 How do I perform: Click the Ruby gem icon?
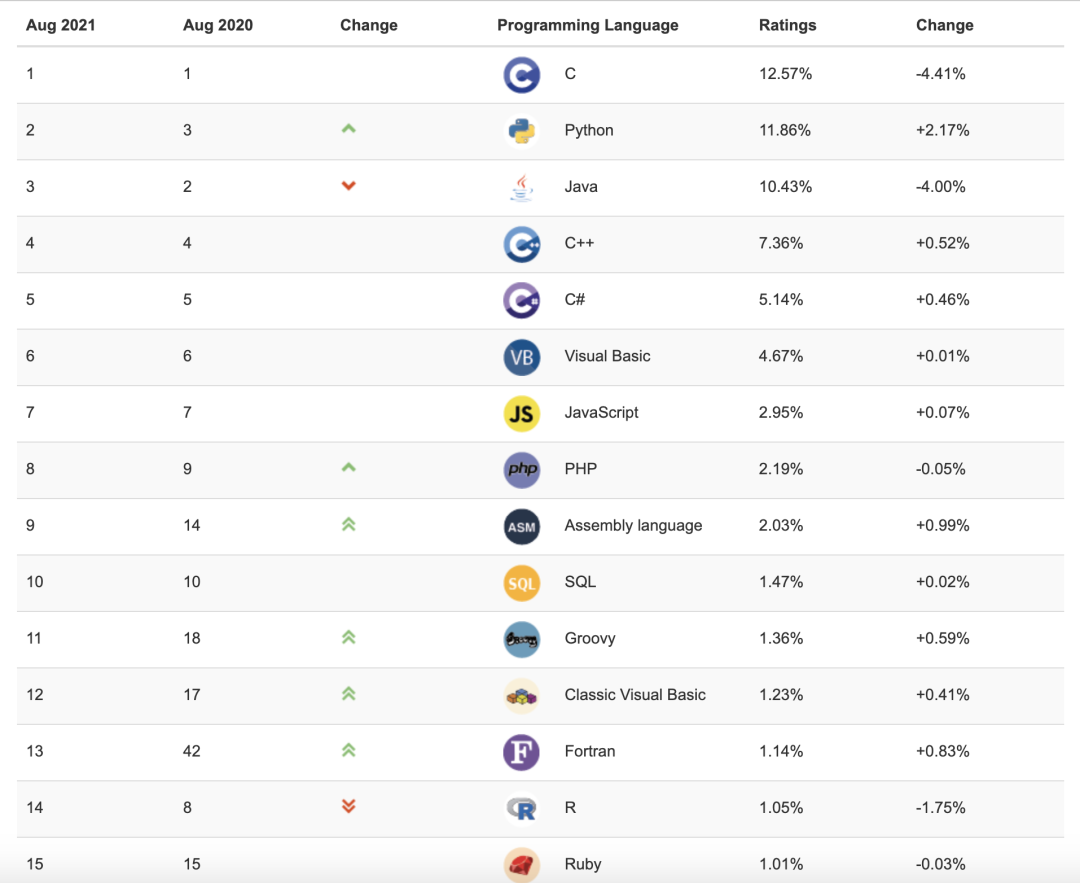coord(521,864)
